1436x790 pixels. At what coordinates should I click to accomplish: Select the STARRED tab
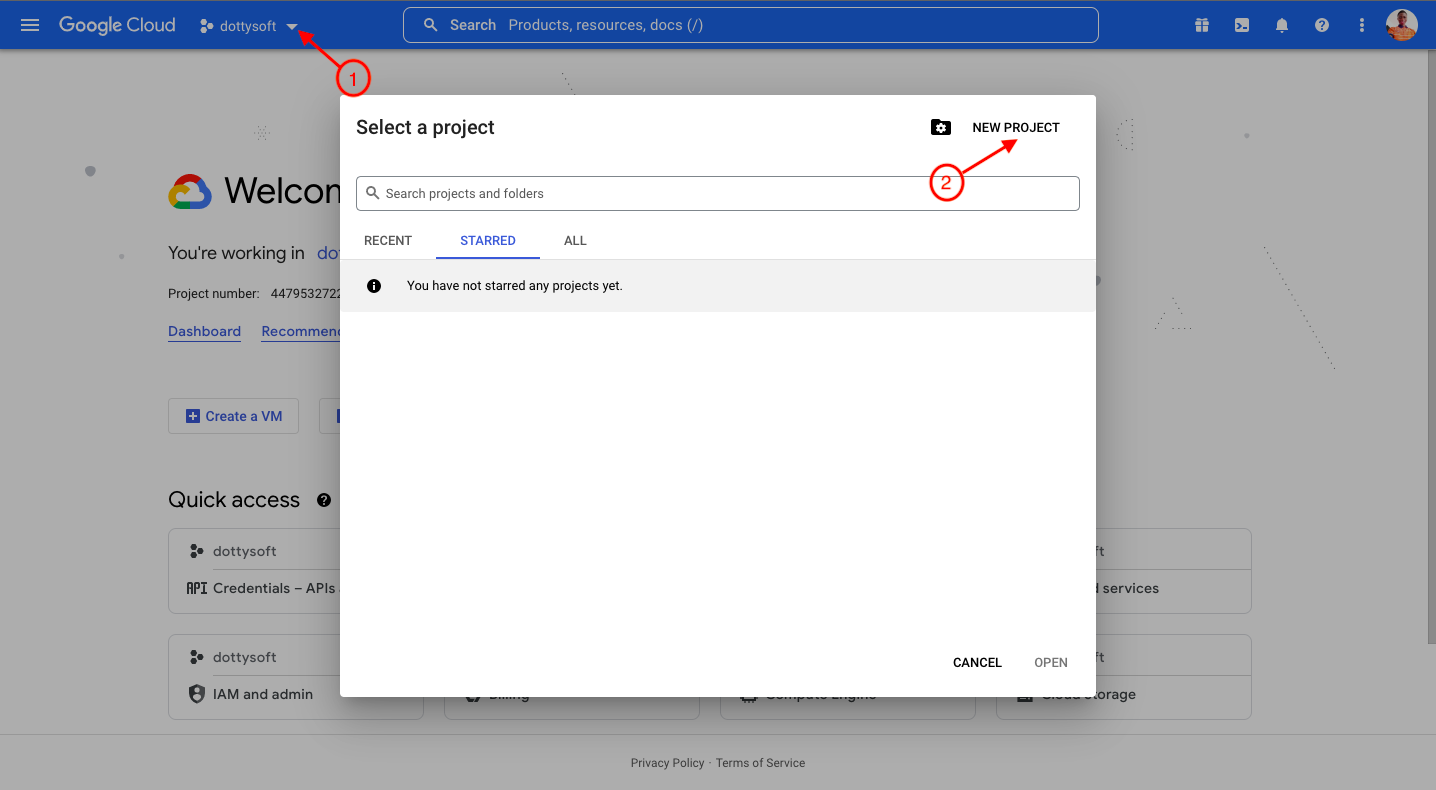pyautogui.click(x=488, y=241)
